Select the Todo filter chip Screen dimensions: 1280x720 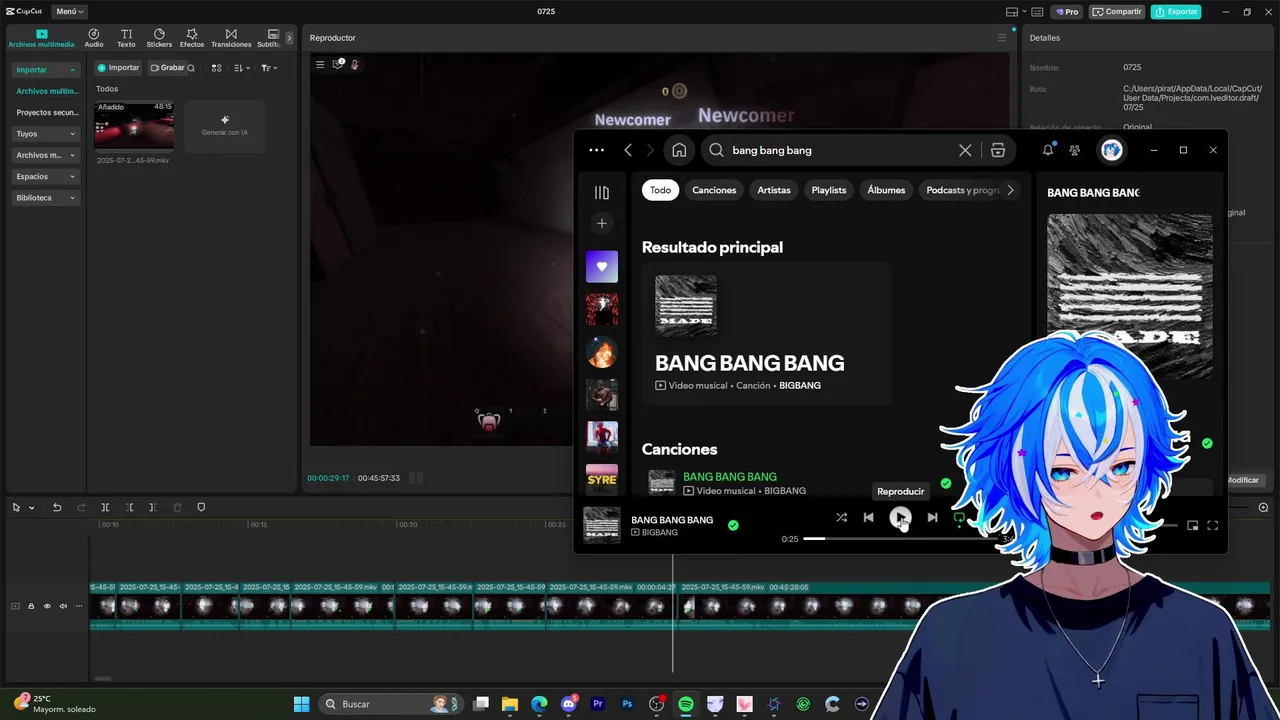point(660,190)
